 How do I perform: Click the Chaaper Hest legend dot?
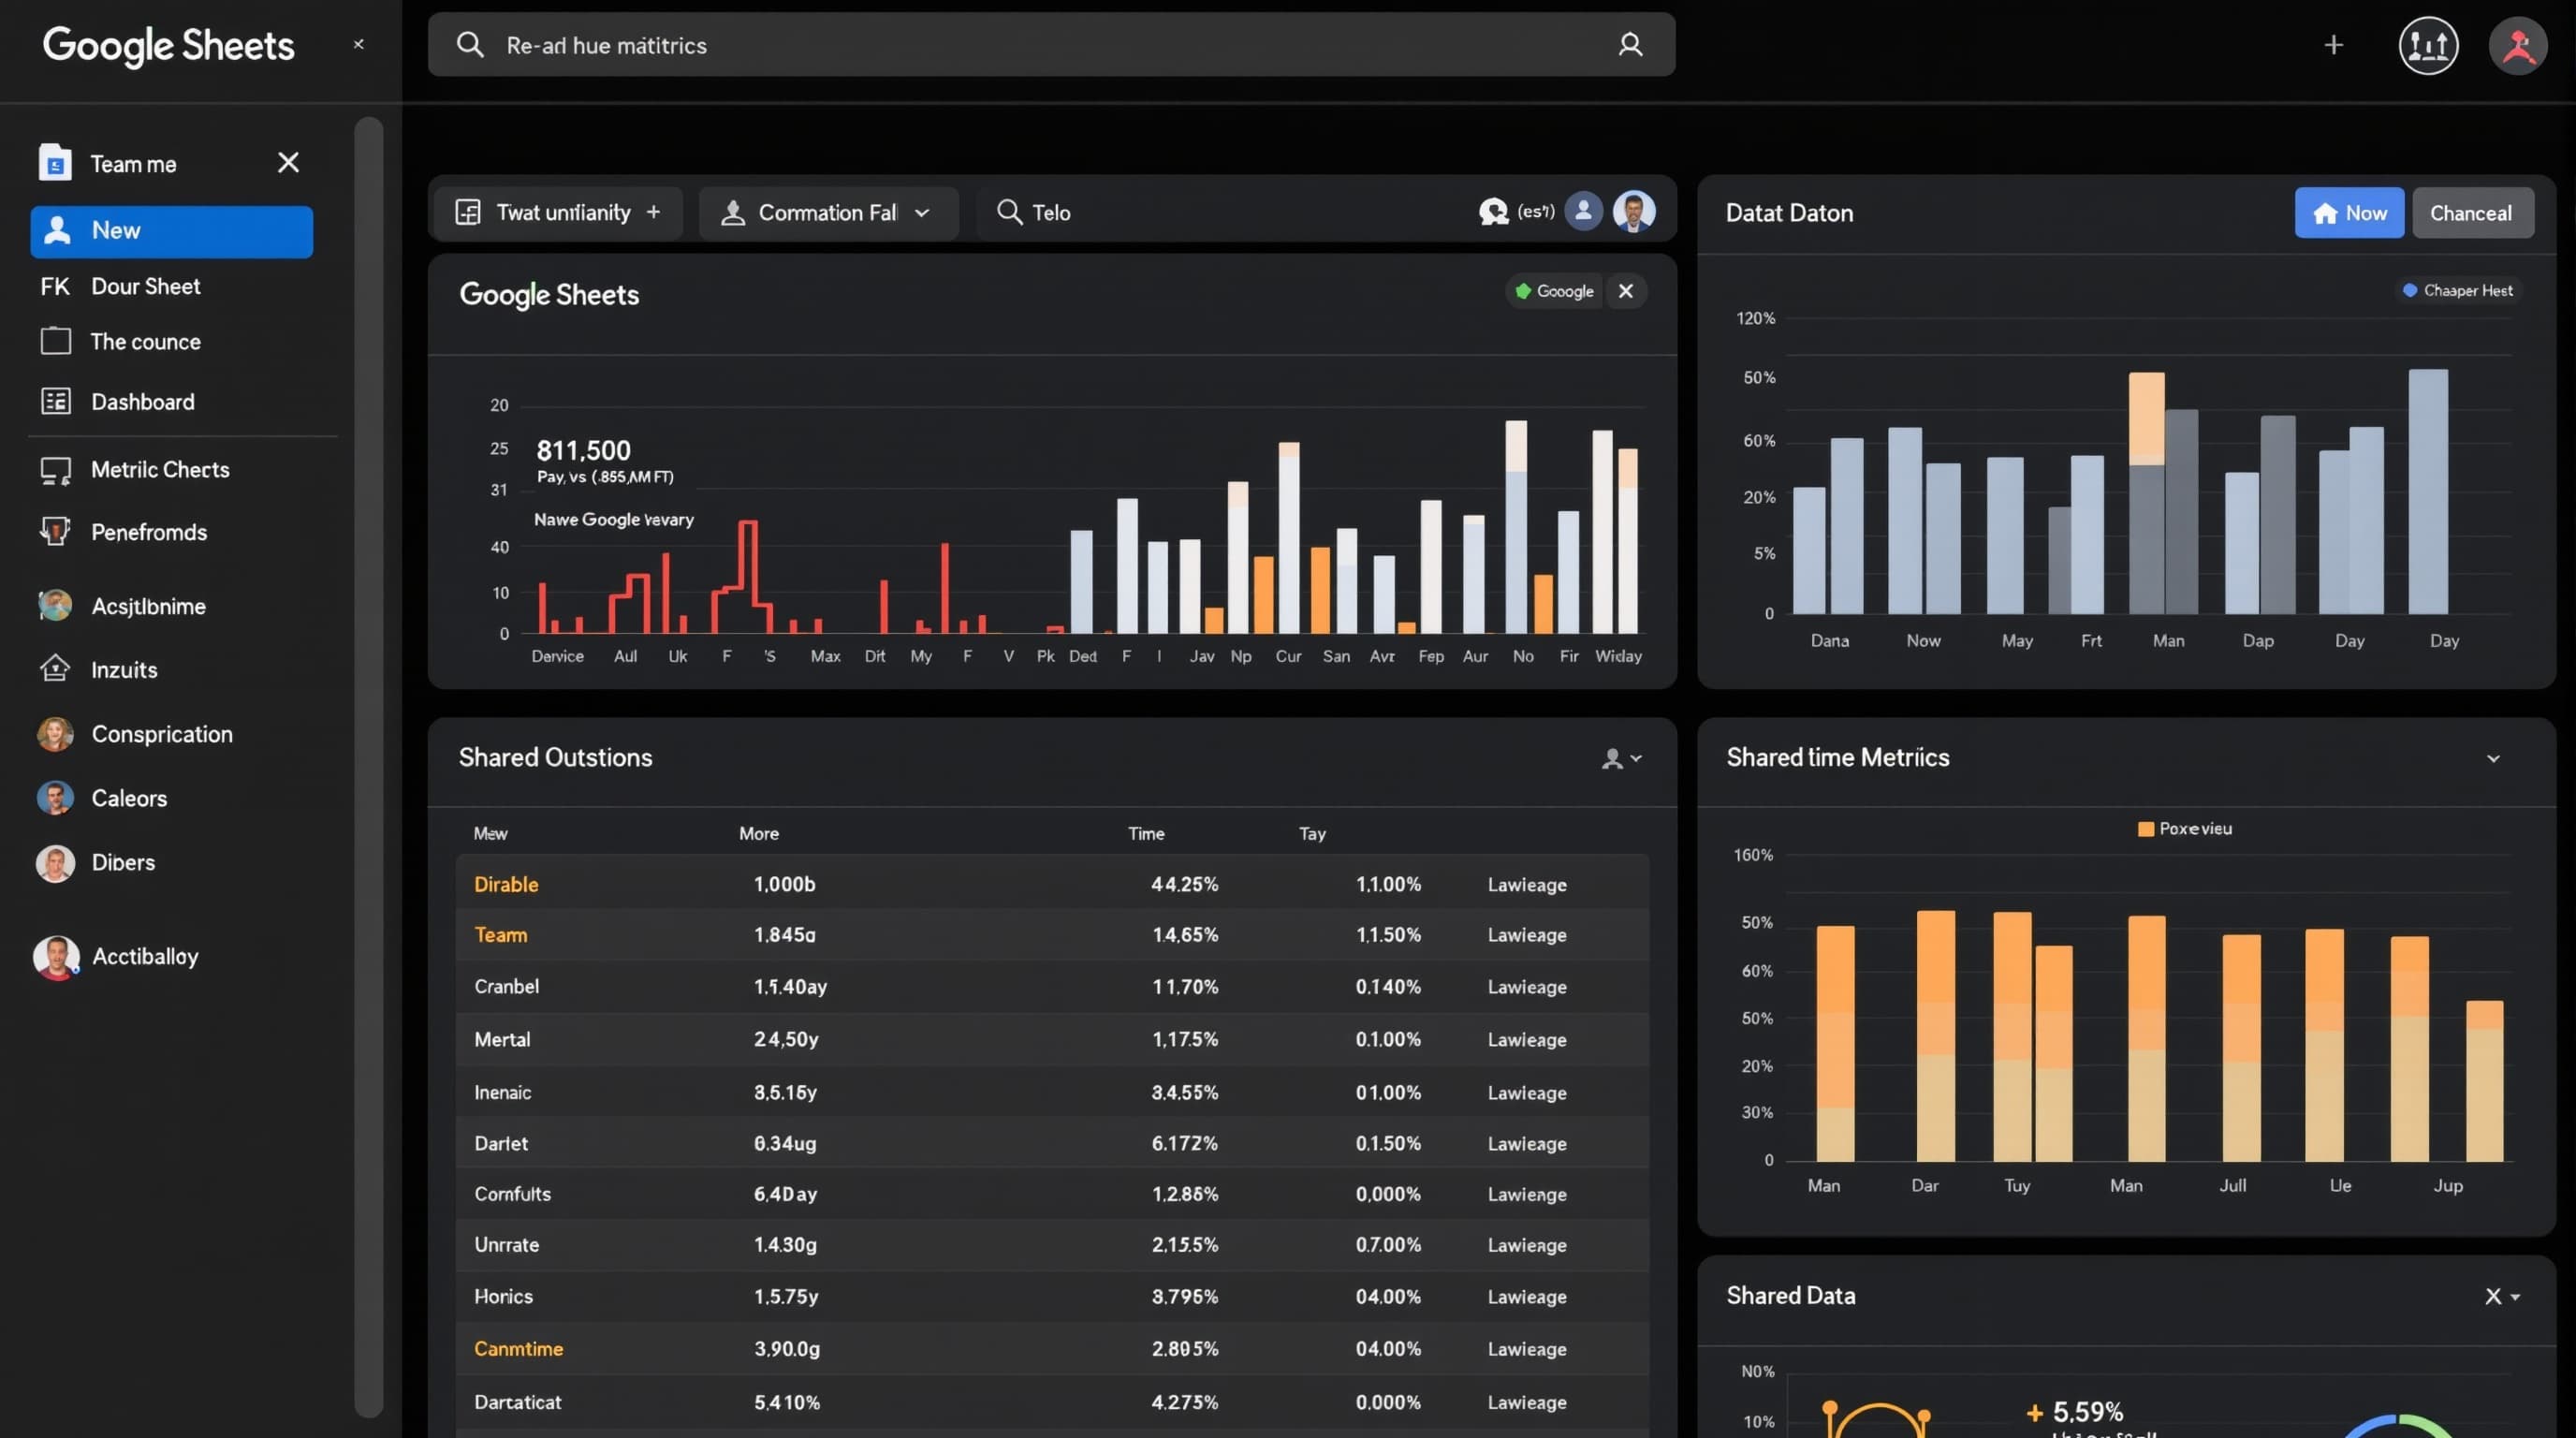(2410, 290)
